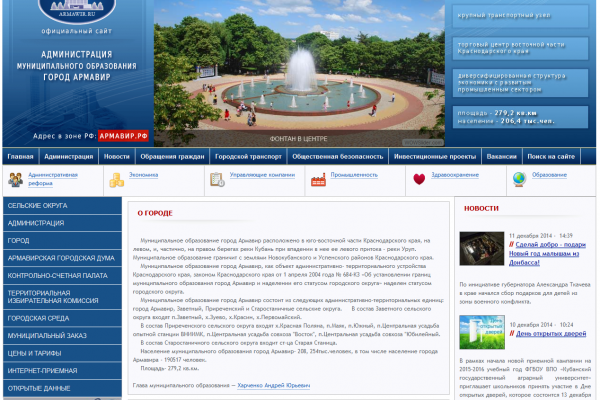
Task: Open the Администрация top menu item
Action: (68, 157)
